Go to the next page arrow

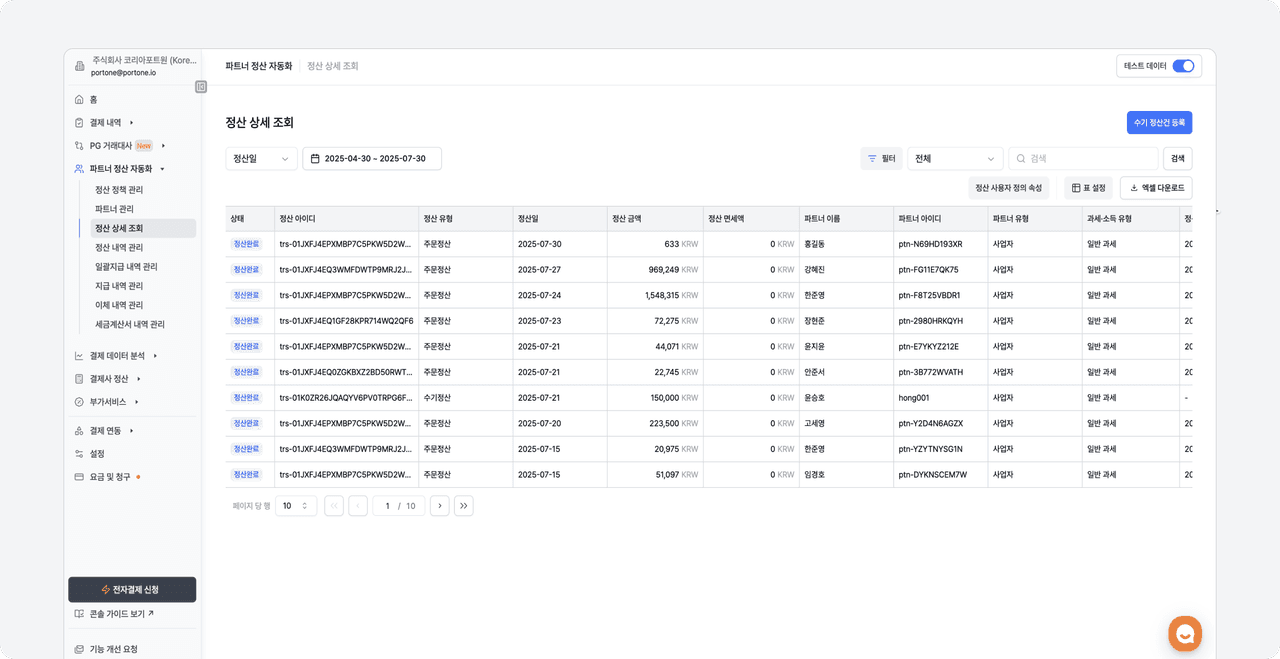pyautogui.click(x=439, y=506)
